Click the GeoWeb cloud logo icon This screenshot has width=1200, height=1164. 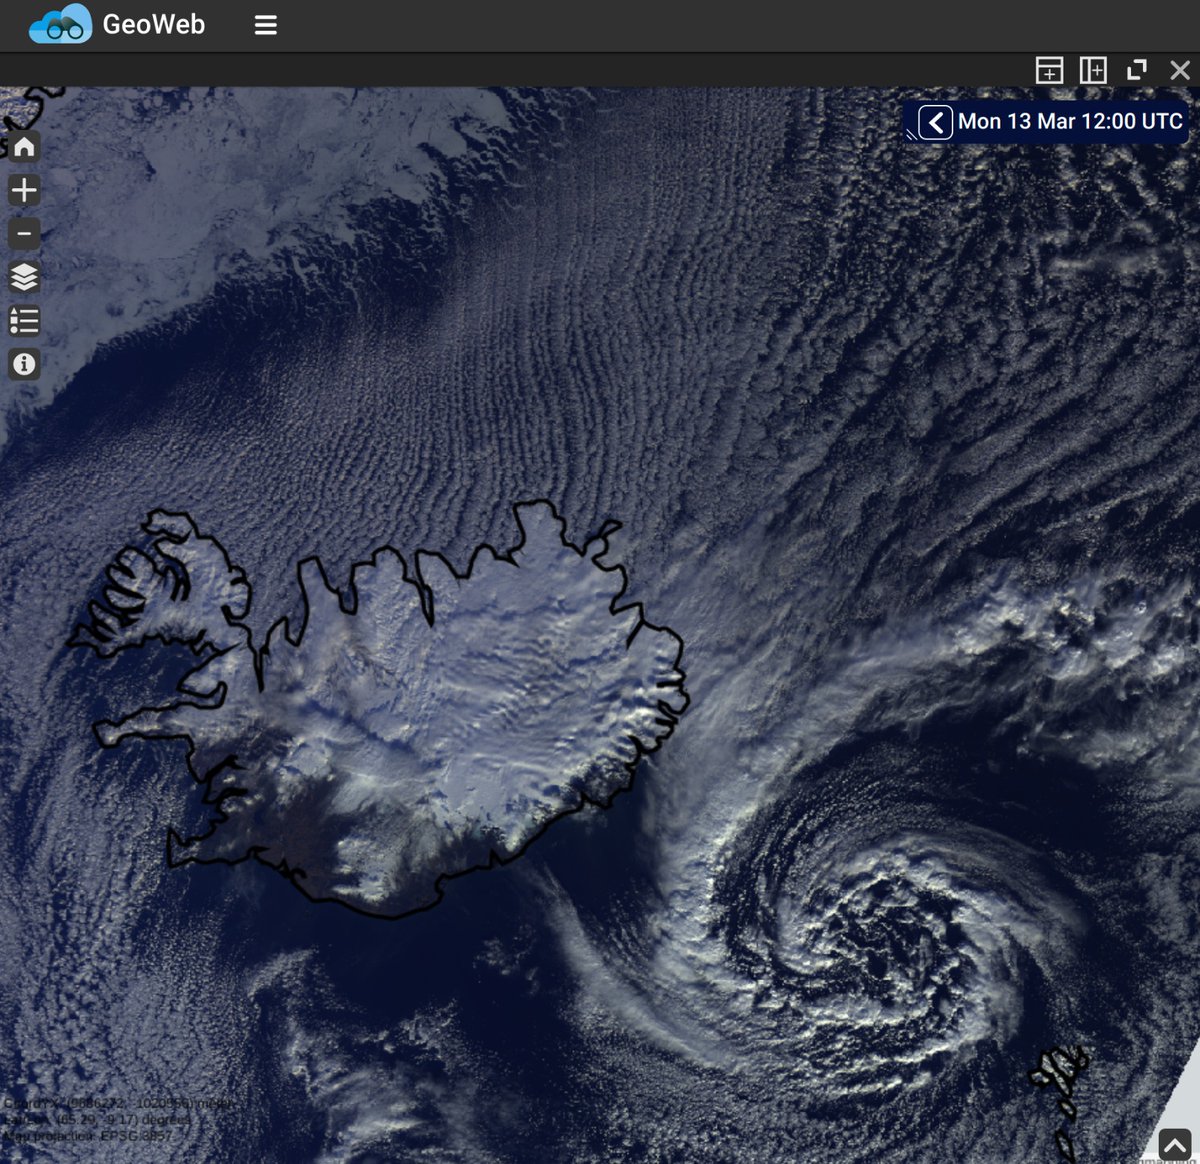[x=60, y=24]
